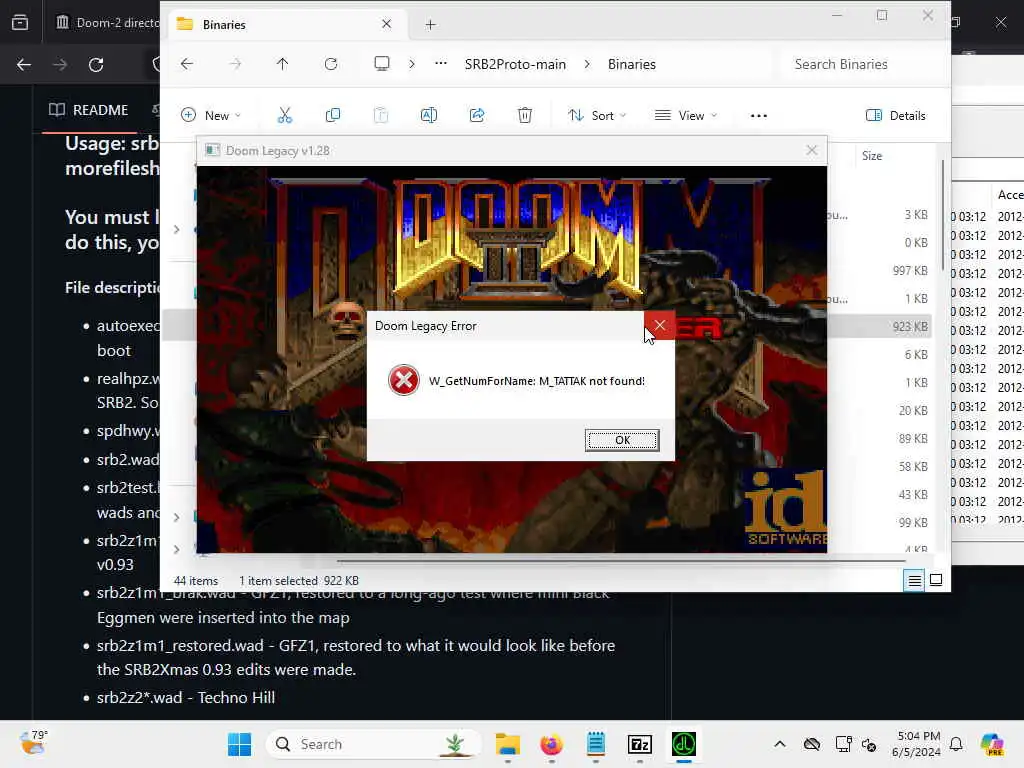Close the Doom Legacy Error dialog
Viewport: 1024px width, 768px height.
coord(660,325)
